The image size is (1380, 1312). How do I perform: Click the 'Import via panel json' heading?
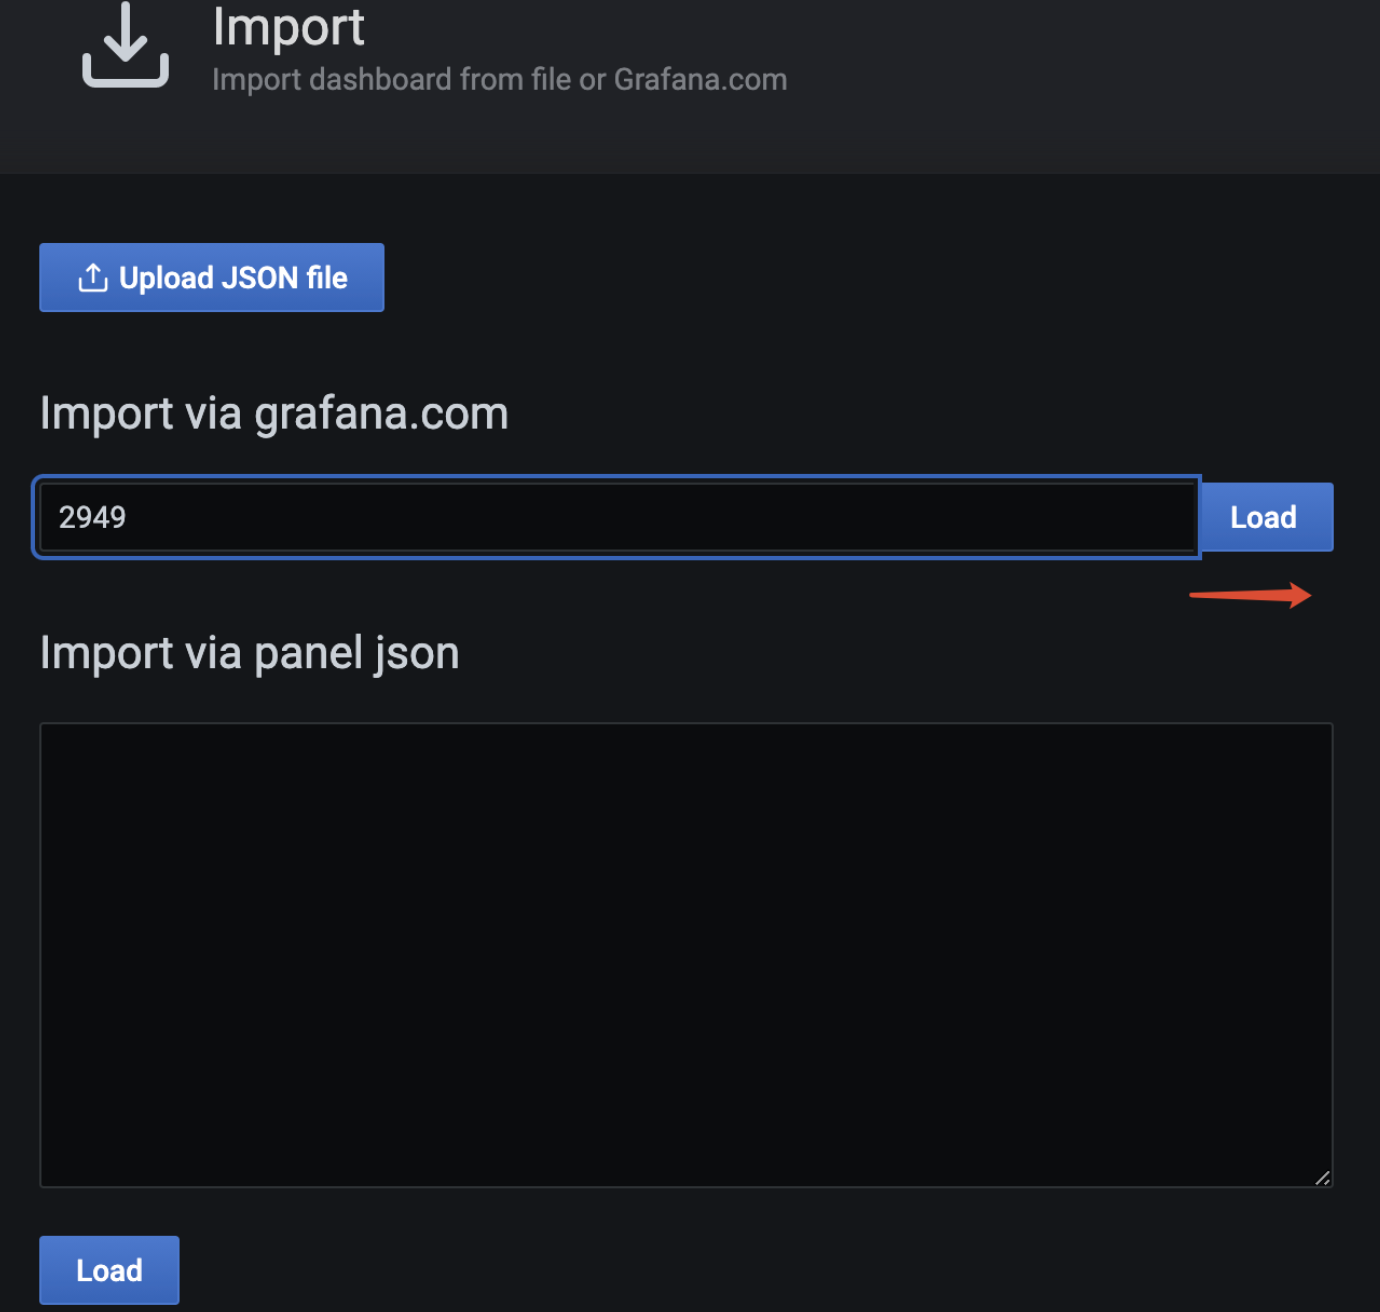click(249, 653)
